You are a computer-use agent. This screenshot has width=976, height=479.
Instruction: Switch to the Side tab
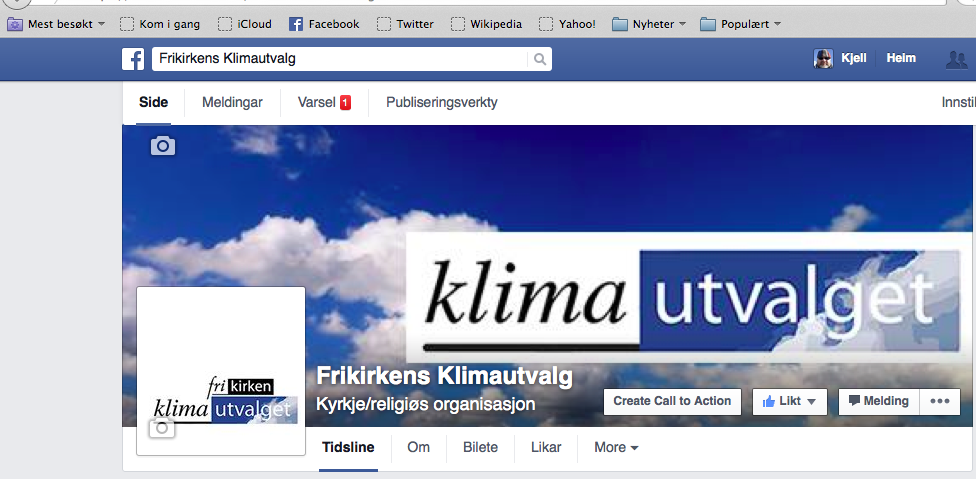click(153, 102)
